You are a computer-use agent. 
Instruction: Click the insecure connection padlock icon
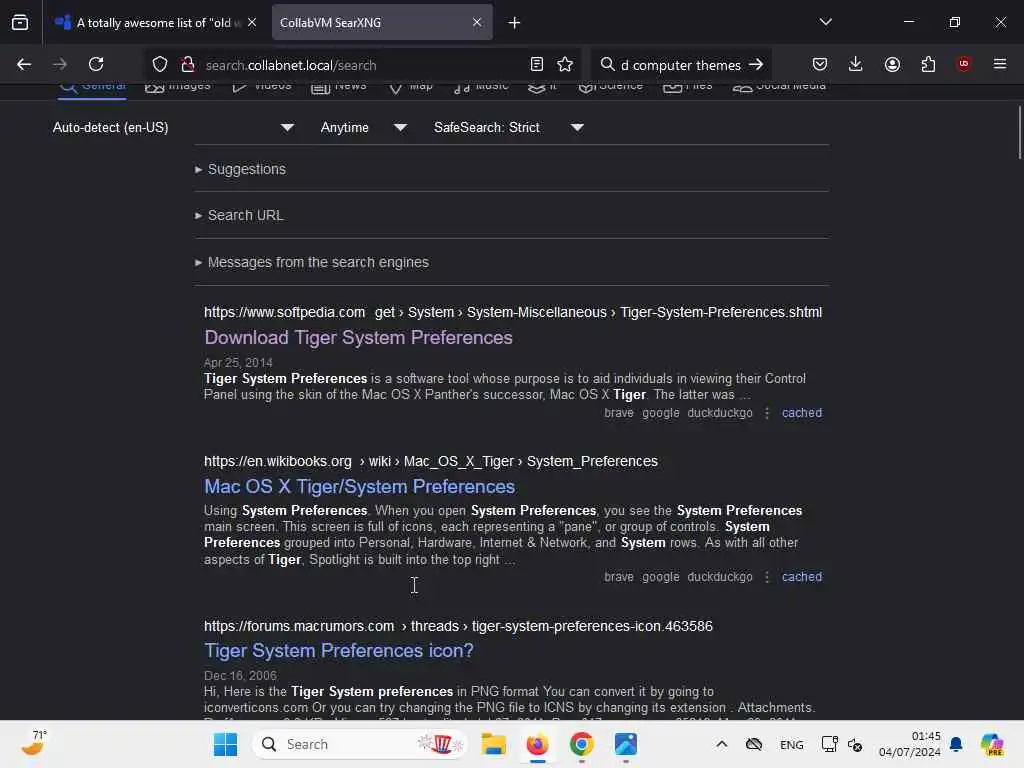click(188, 64)
